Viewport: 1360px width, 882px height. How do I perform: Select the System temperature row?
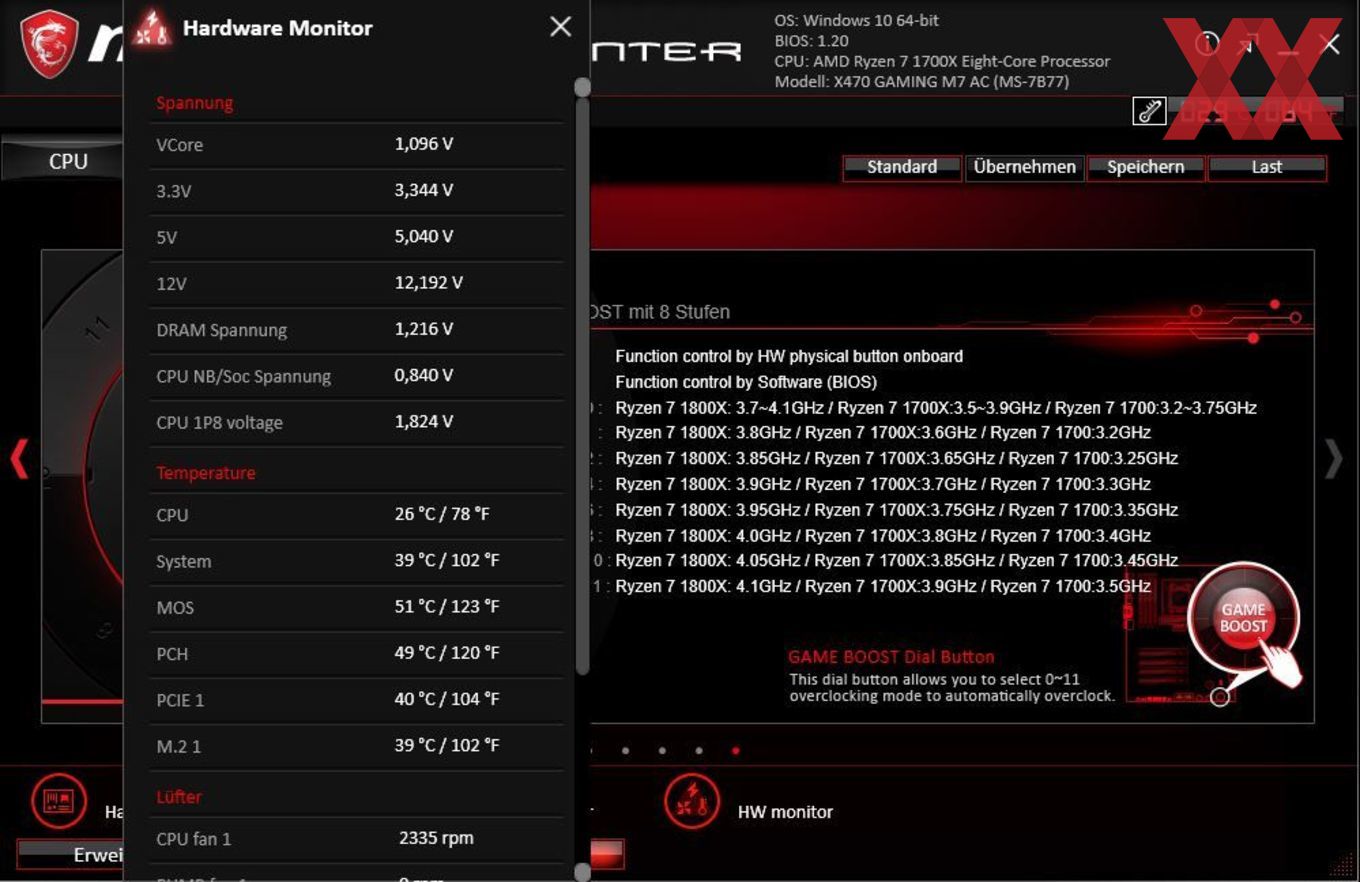coord(356,561)
